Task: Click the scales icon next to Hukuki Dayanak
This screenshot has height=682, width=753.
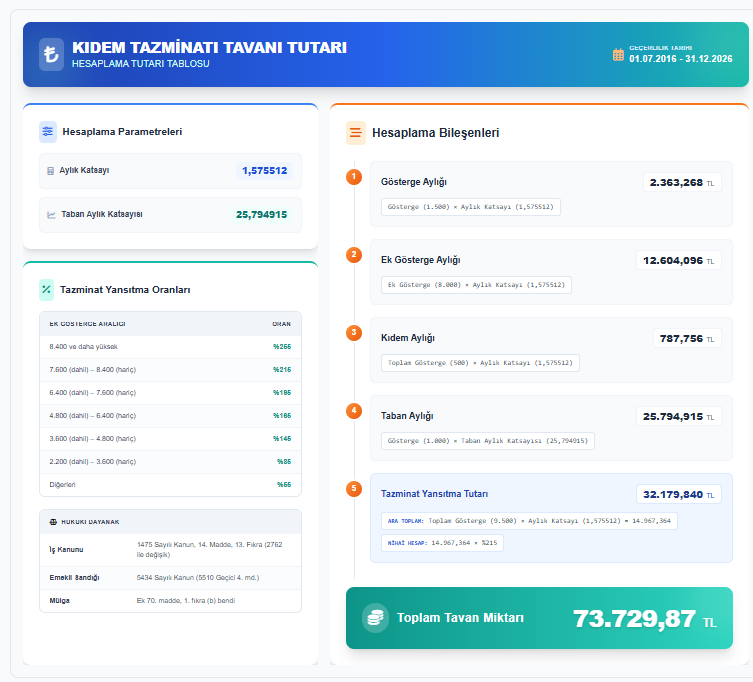Action: (53, 522)
